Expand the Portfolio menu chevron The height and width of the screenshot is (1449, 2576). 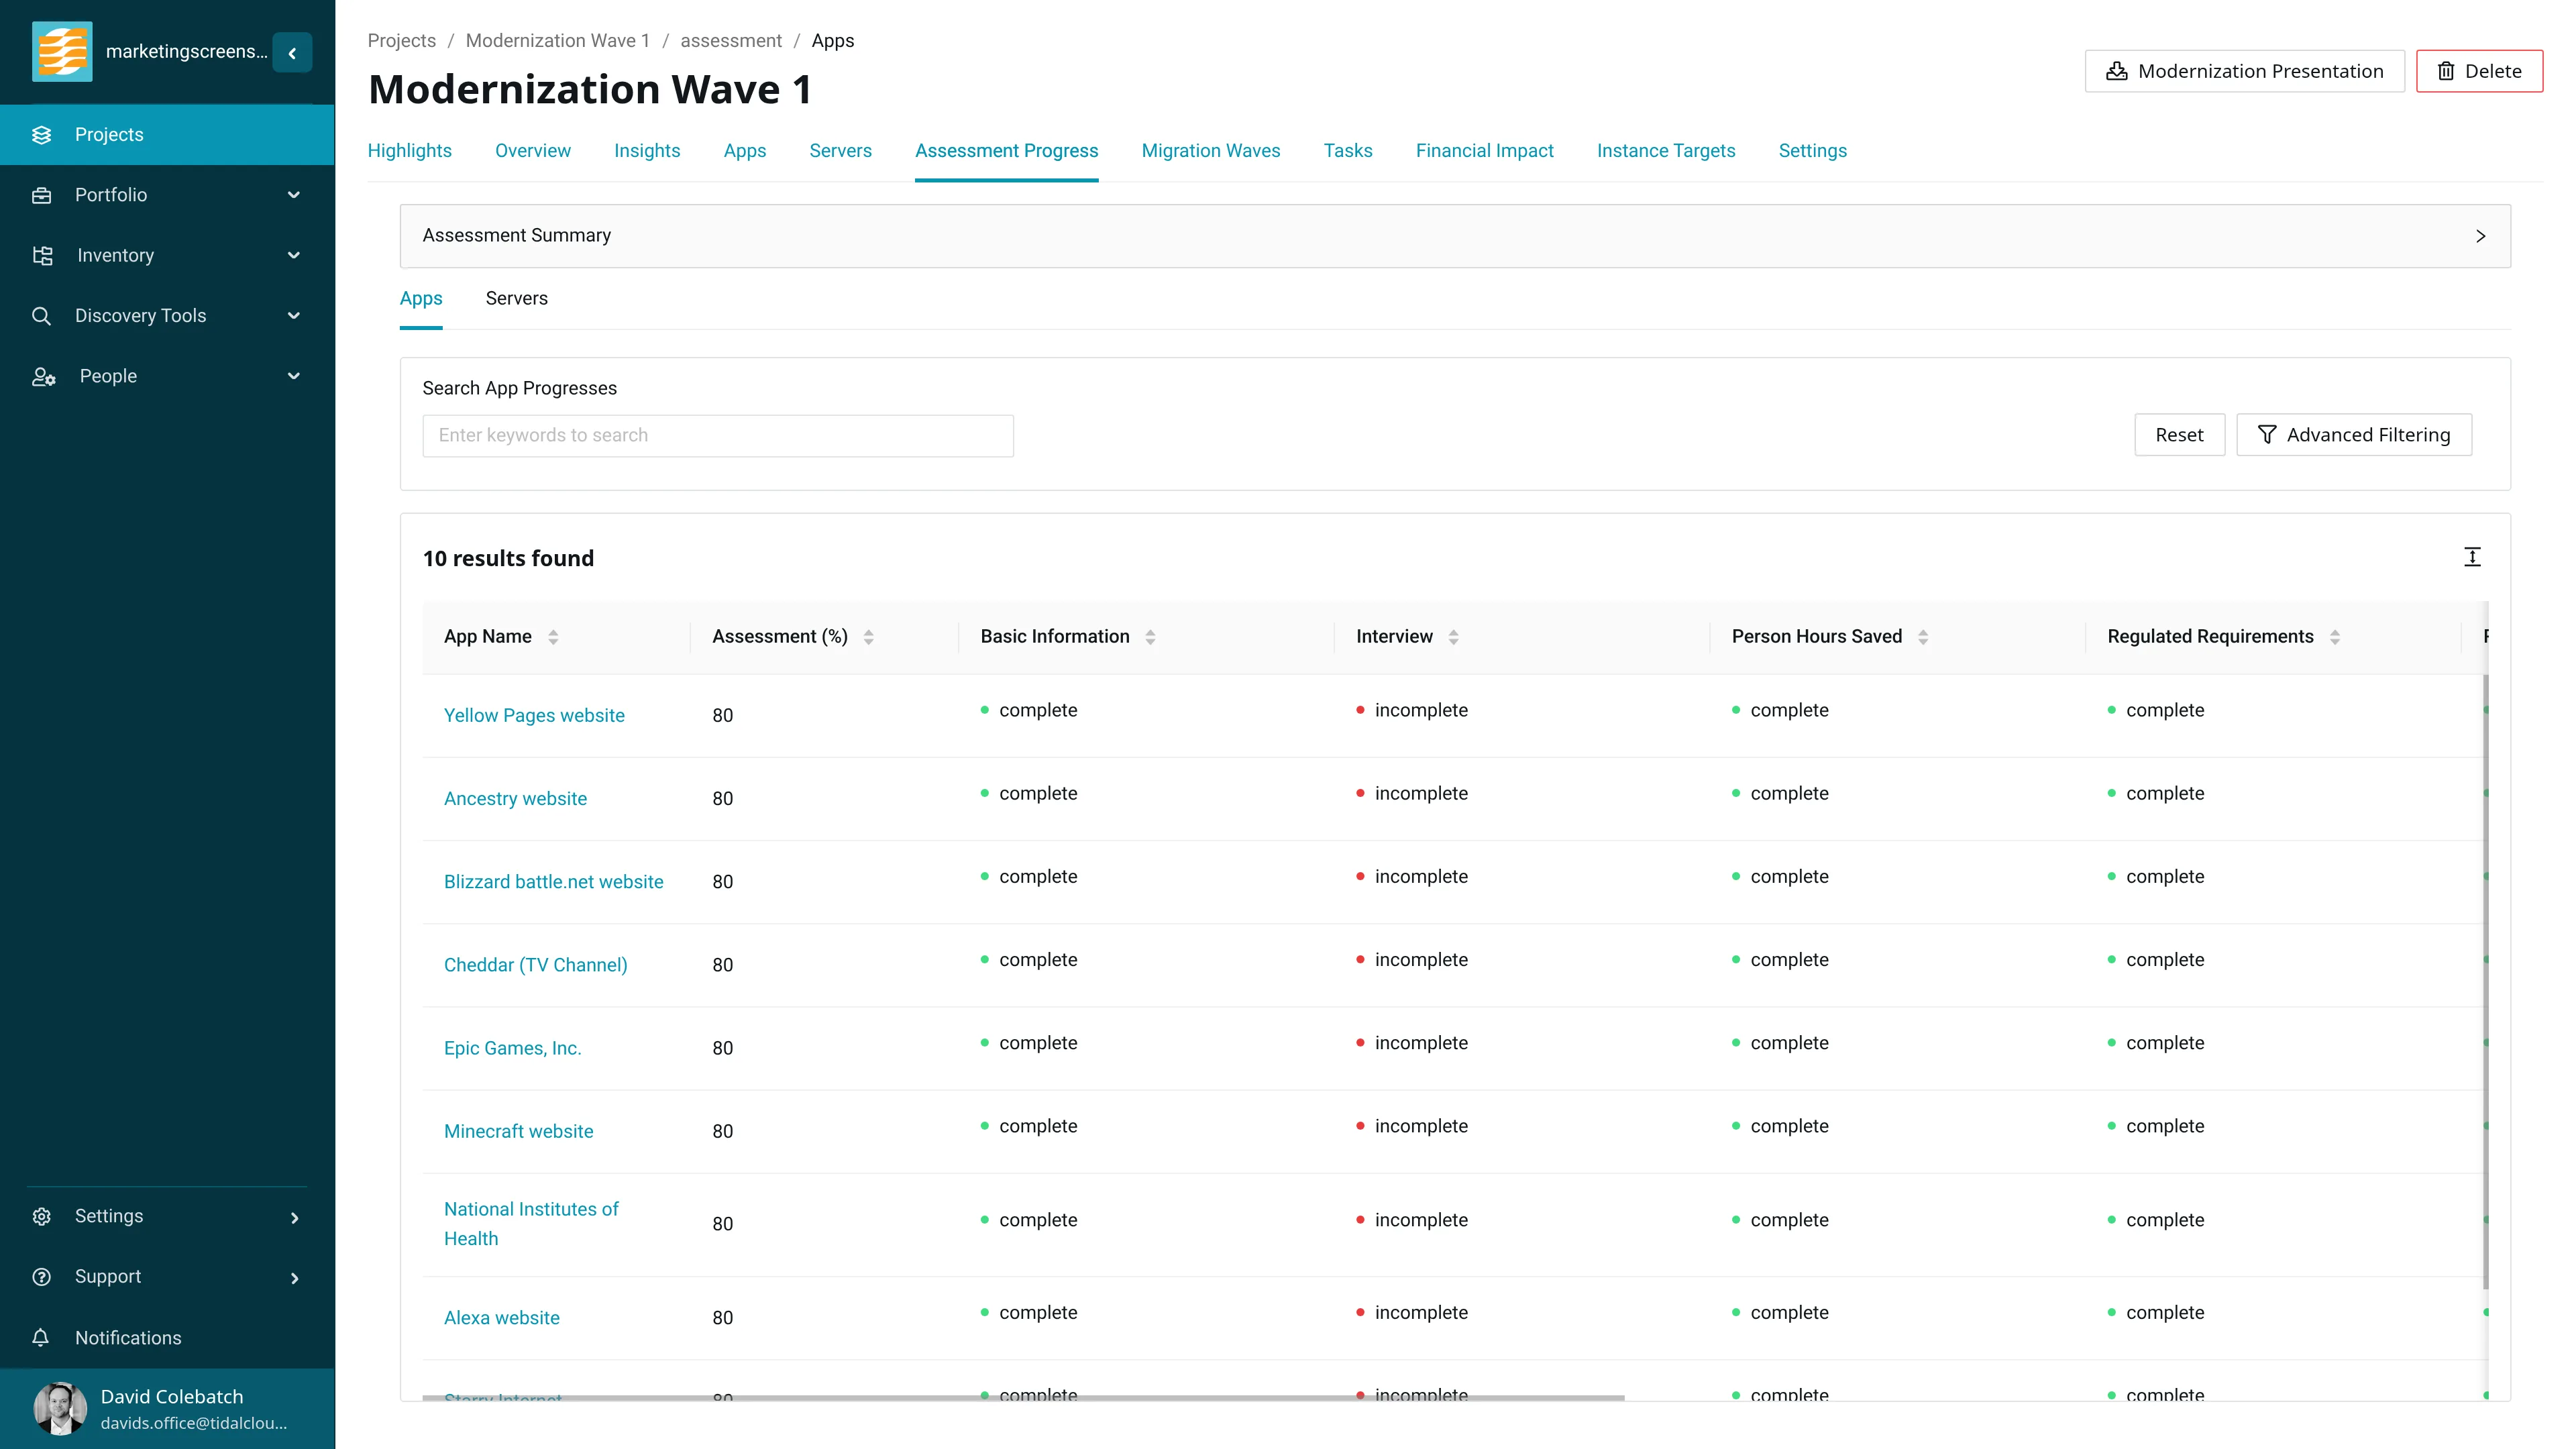pyautogui.click(x=294, y=195)
